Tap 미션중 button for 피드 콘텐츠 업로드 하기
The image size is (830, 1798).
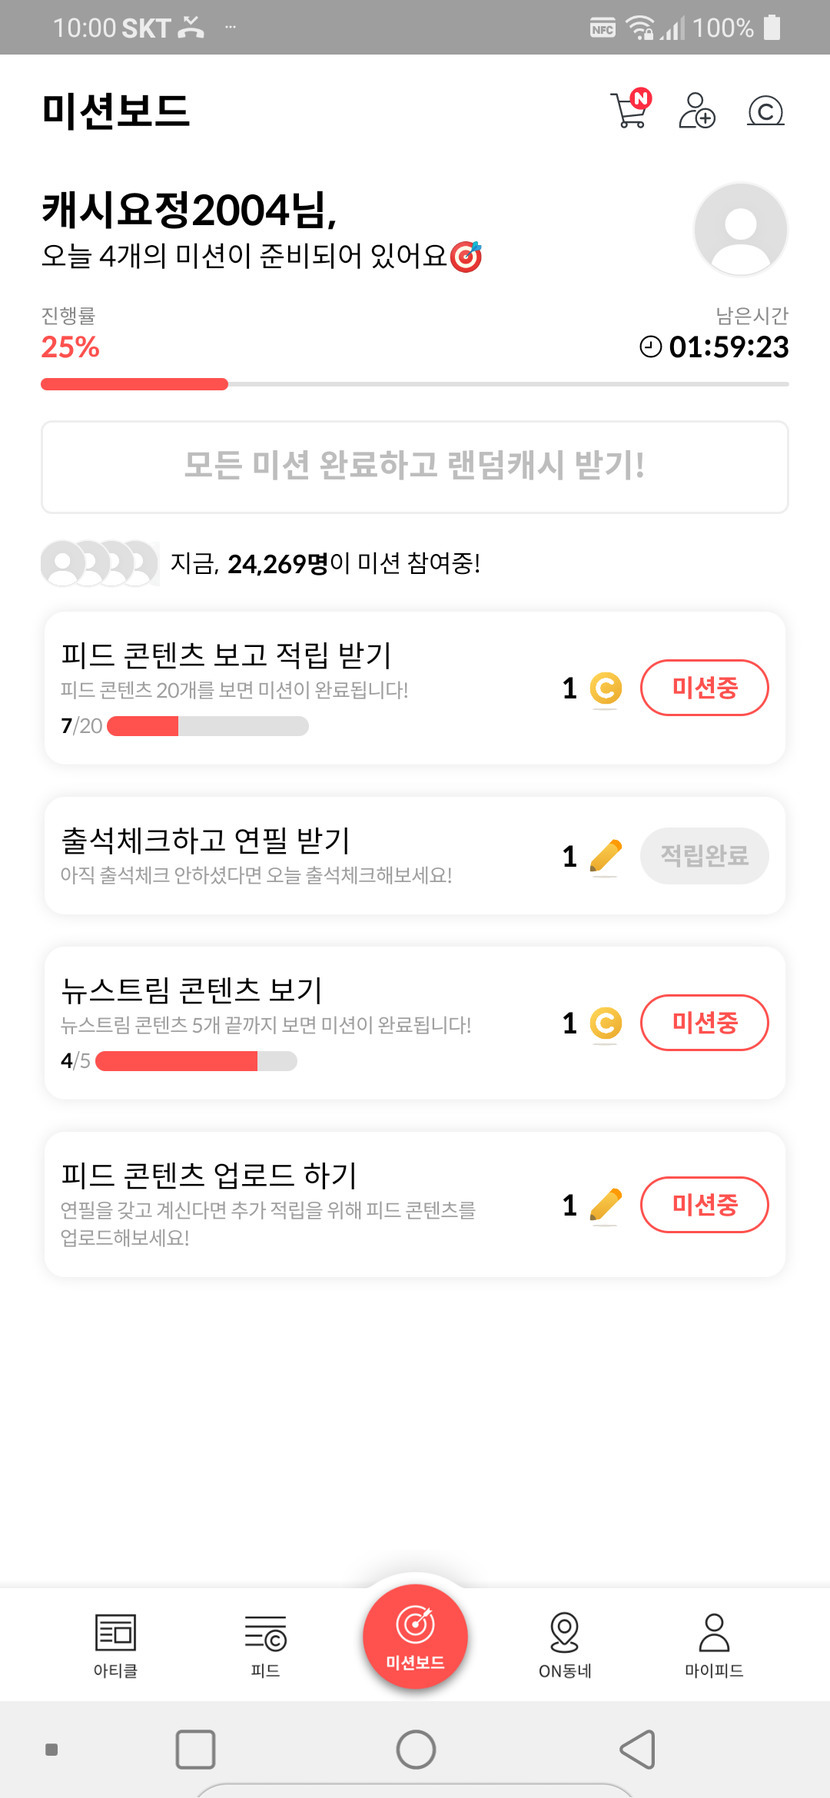tap(704, 1205)
